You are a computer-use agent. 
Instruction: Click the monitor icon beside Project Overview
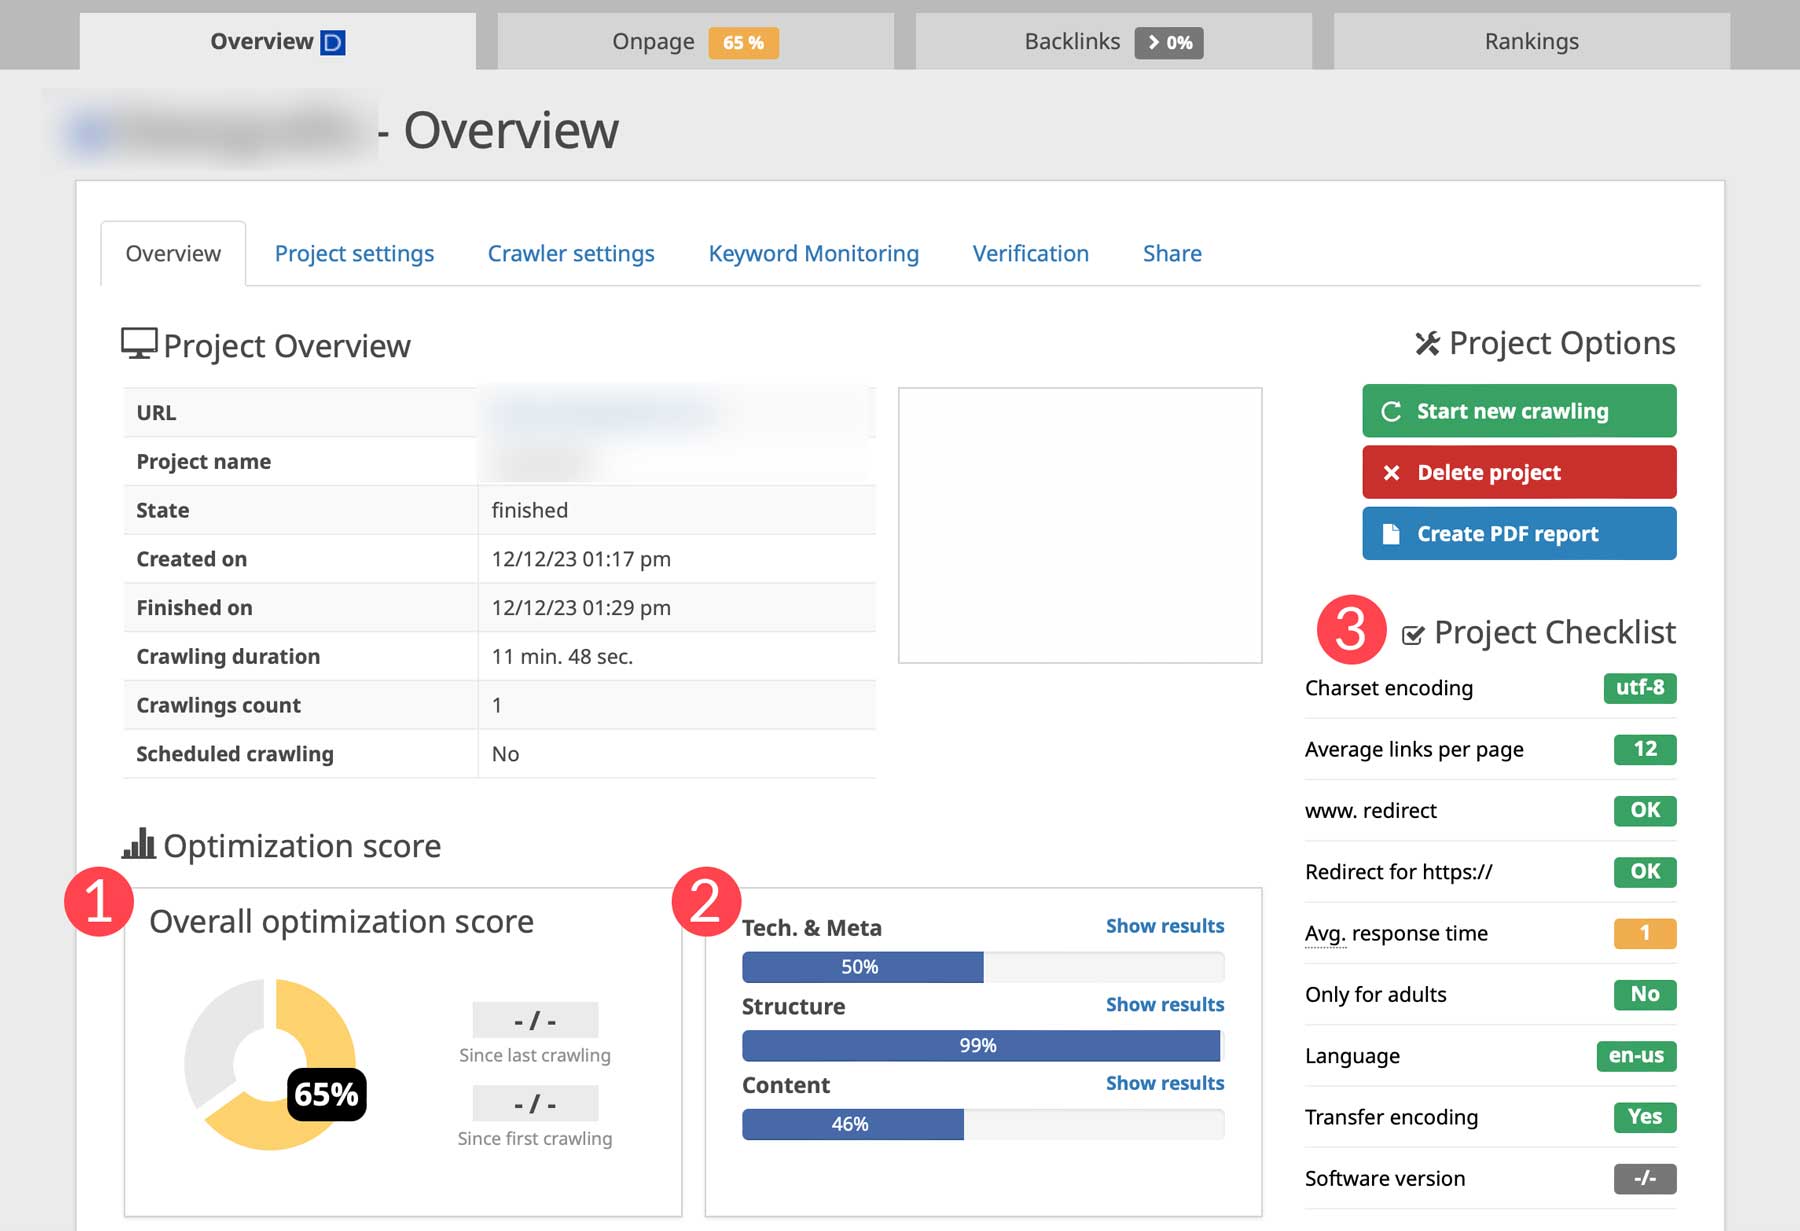tap(139, 344)
